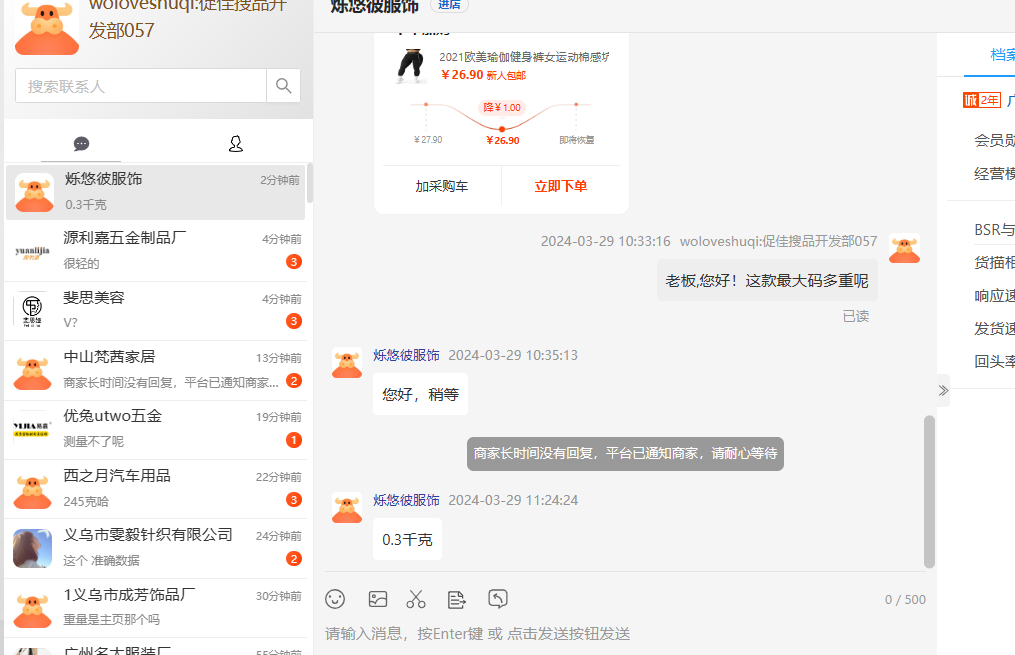Click 立即下单 order now button
1015x655 pixels.
[561, 186]
